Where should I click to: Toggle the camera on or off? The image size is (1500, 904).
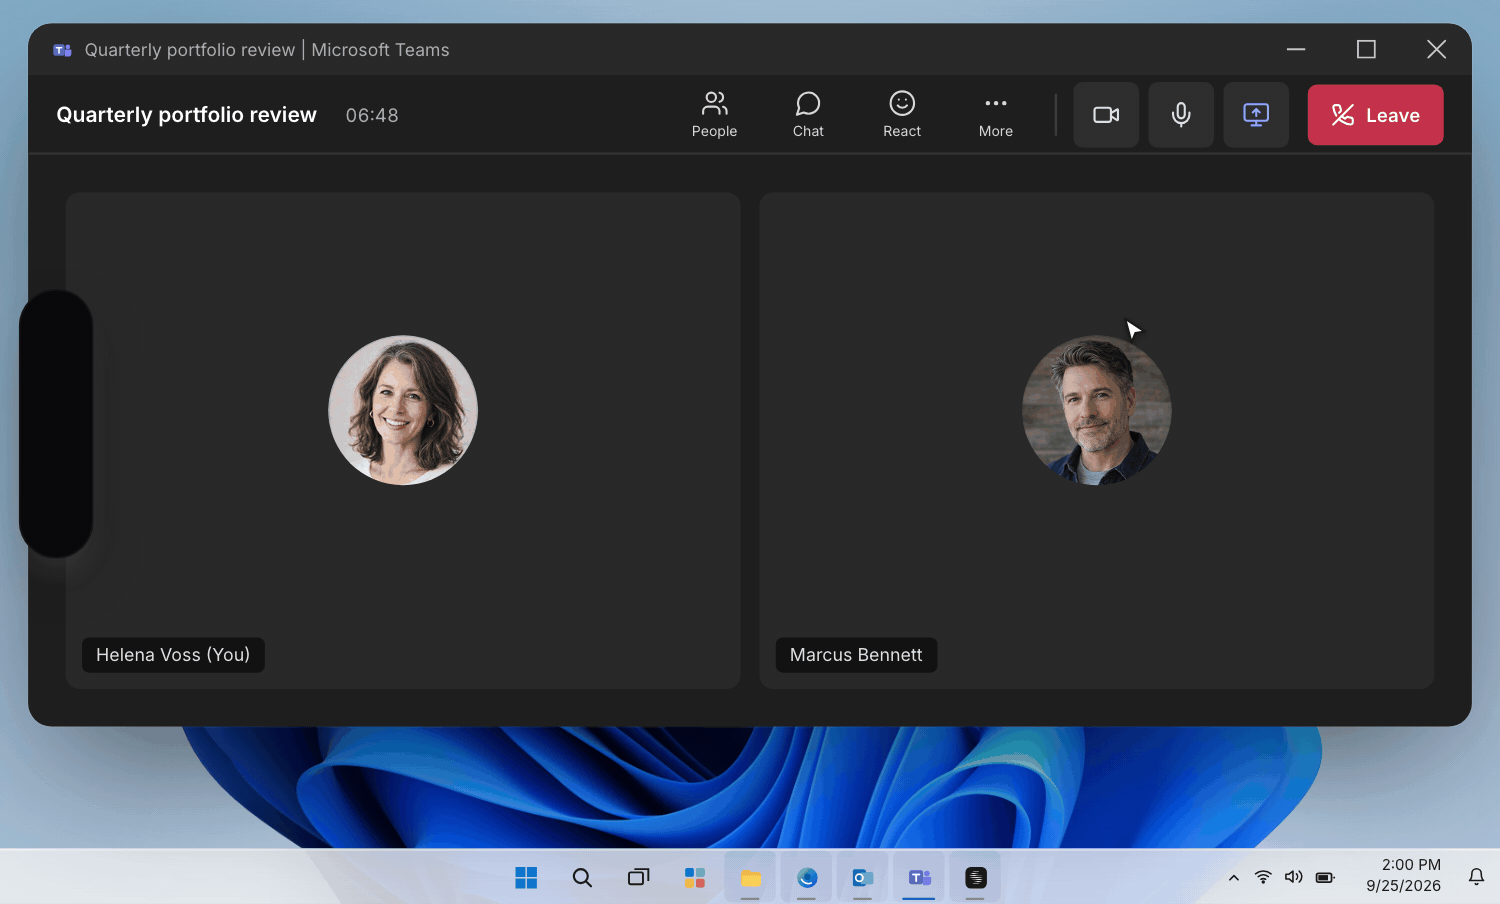click(x=1106, y=115)
